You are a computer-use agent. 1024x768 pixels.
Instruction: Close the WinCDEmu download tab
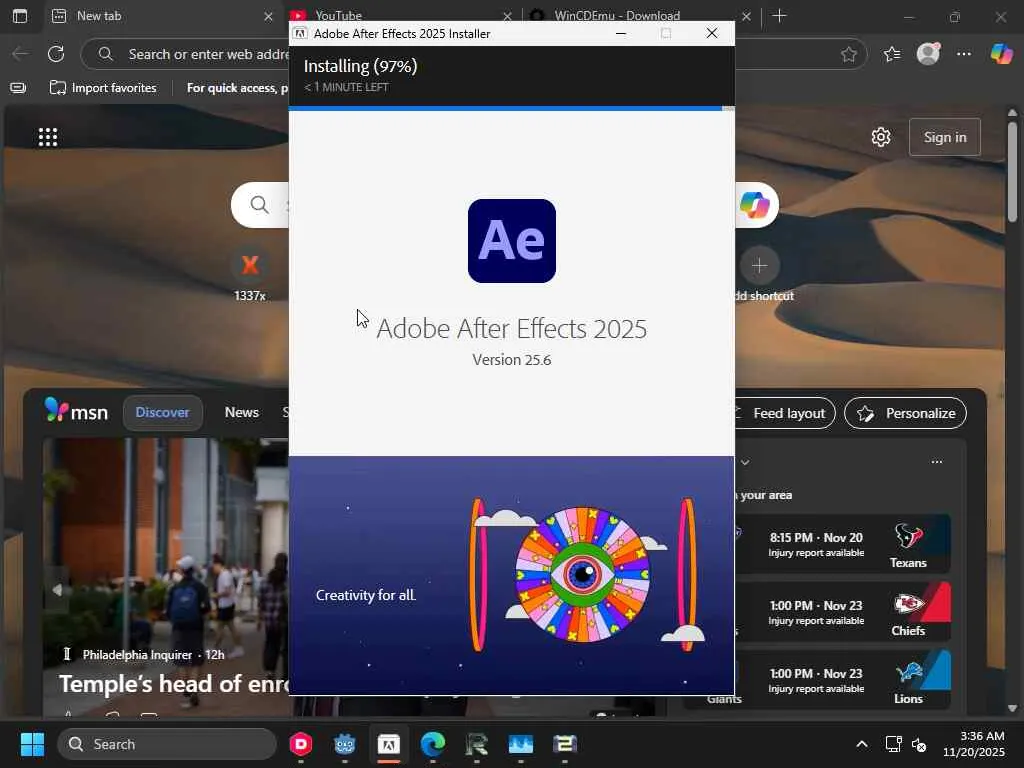tap(746, 16)
